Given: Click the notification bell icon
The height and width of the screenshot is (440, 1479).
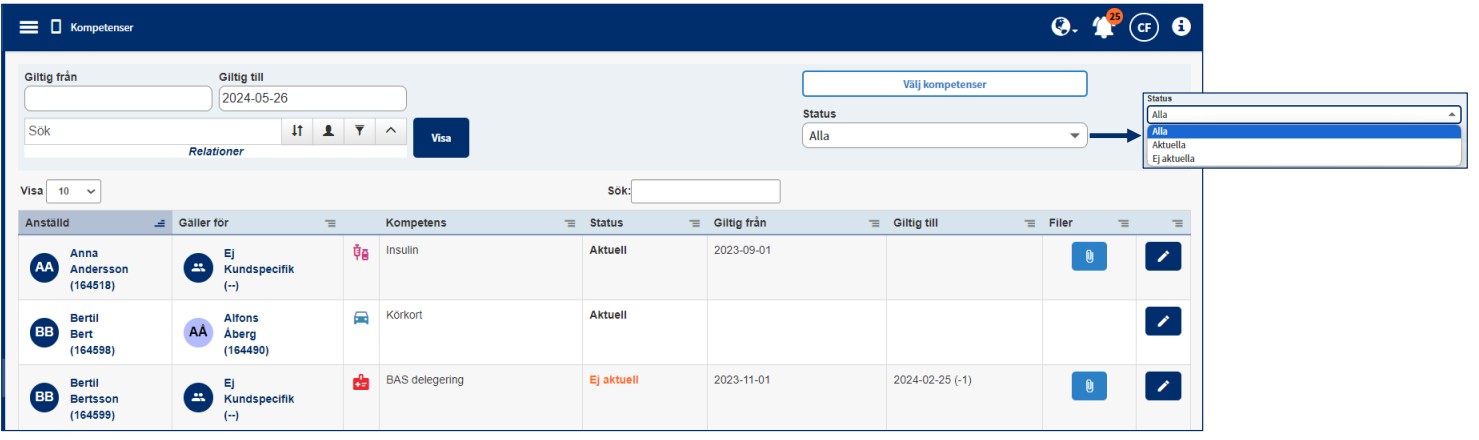Looking at the screenshot, I should (1104, 27).
